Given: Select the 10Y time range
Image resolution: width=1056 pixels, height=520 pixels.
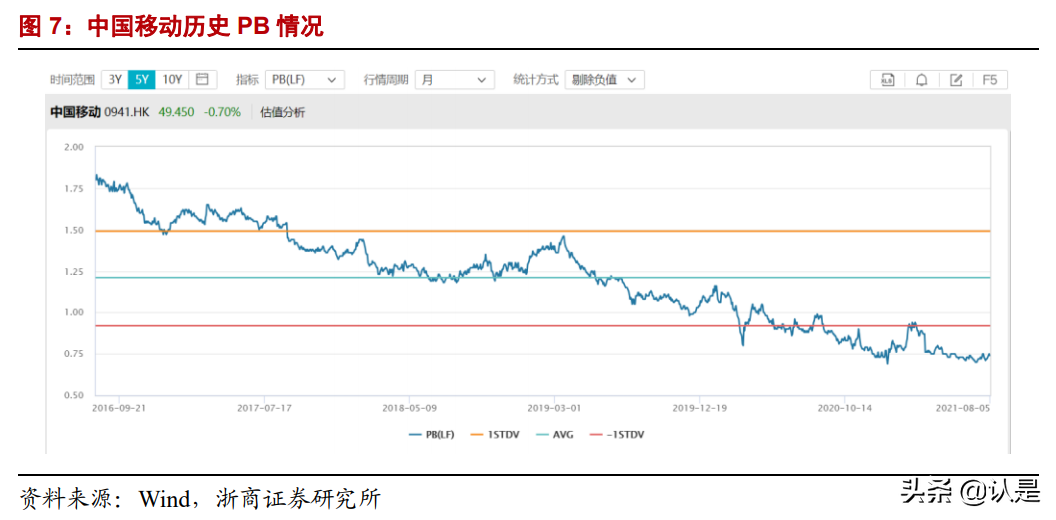Looking at the screenshot, I should [x=172, y=79].
